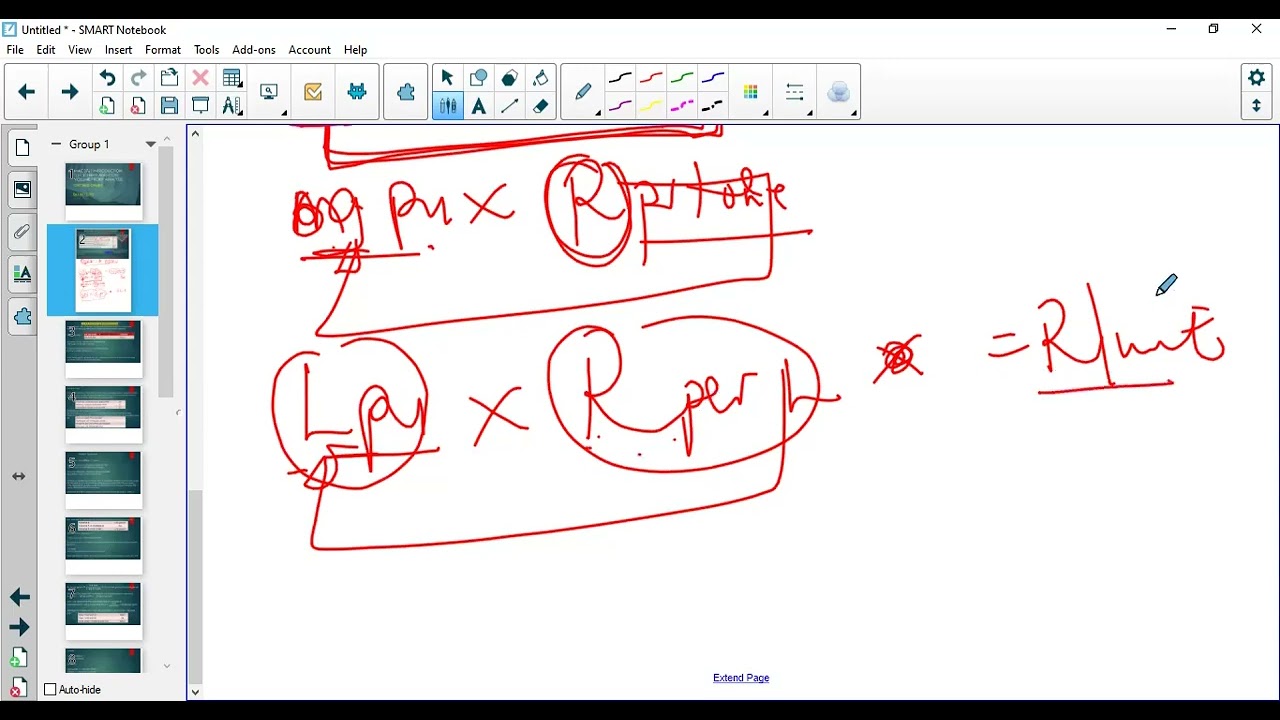Screen dimensions: 1280x720
Task: Select the yellow pen style
Action: click(x=651, y=106)
